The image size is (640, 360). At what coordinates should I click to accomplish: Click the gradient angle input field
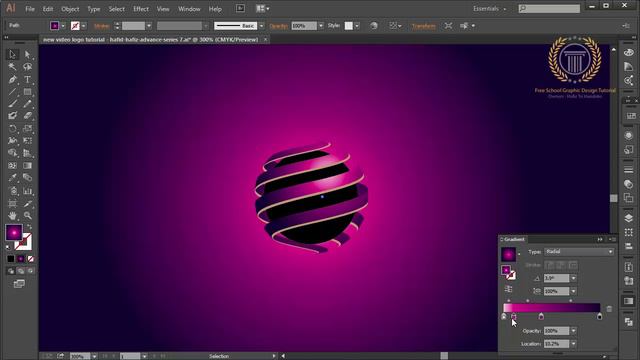[x=556, y=278]
